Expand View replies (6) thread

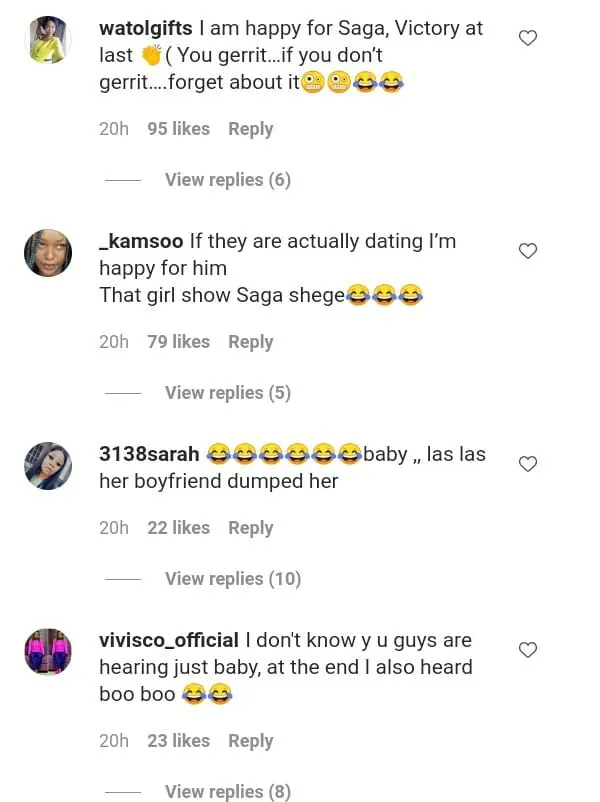point(227,180)
